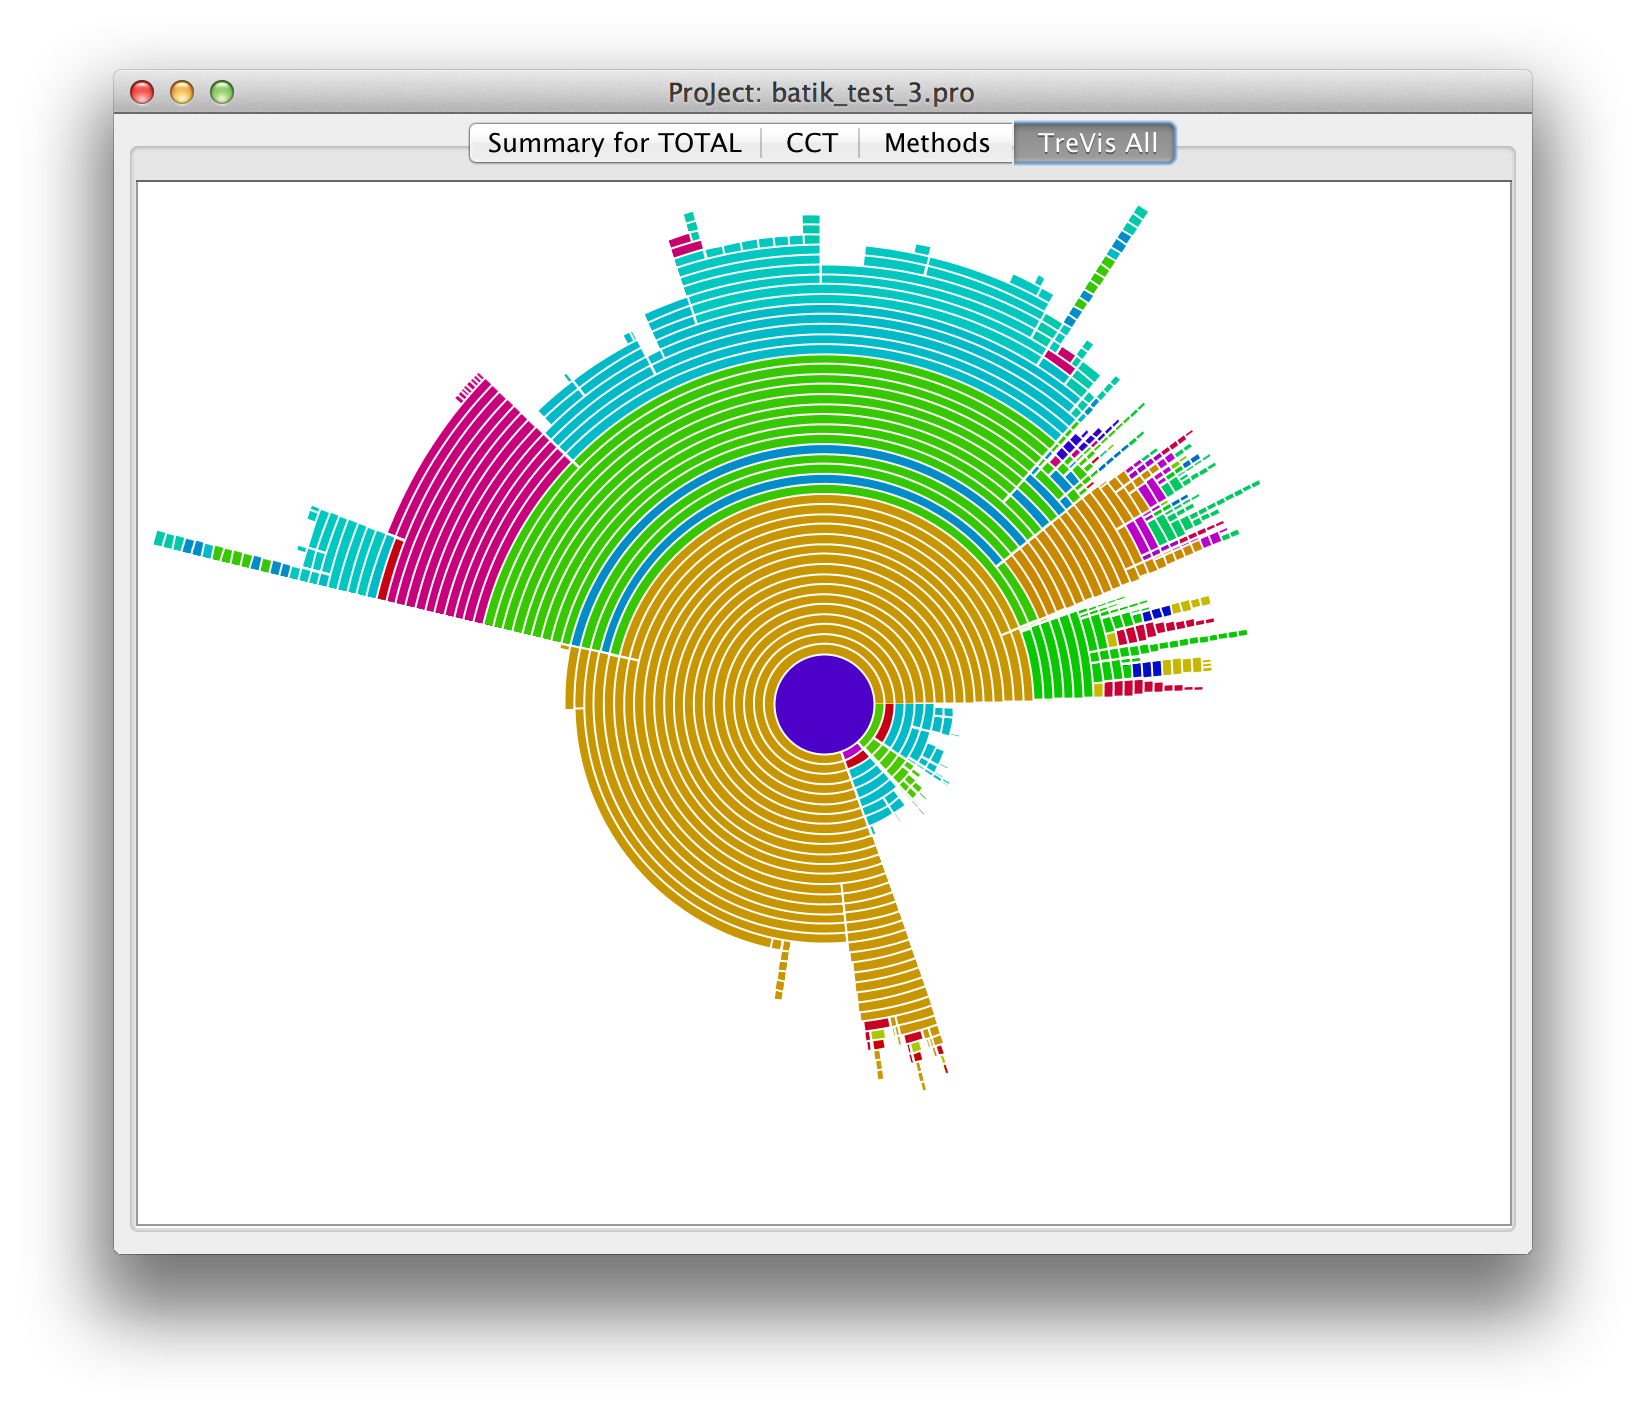Activate the TreVis All tab
1646x1412 pixels.
point(1096,143)
